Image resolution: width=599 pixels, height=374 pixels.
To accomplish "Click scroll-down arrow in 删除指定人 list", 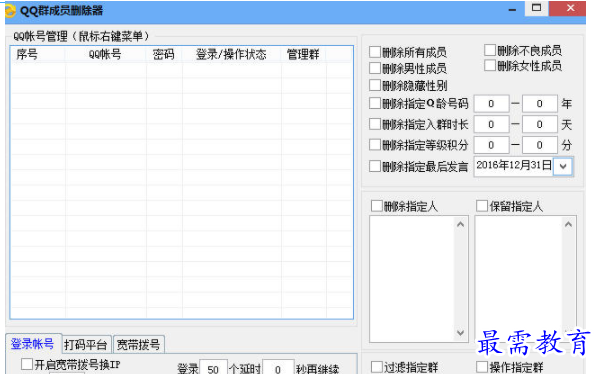I will [460, 333].
